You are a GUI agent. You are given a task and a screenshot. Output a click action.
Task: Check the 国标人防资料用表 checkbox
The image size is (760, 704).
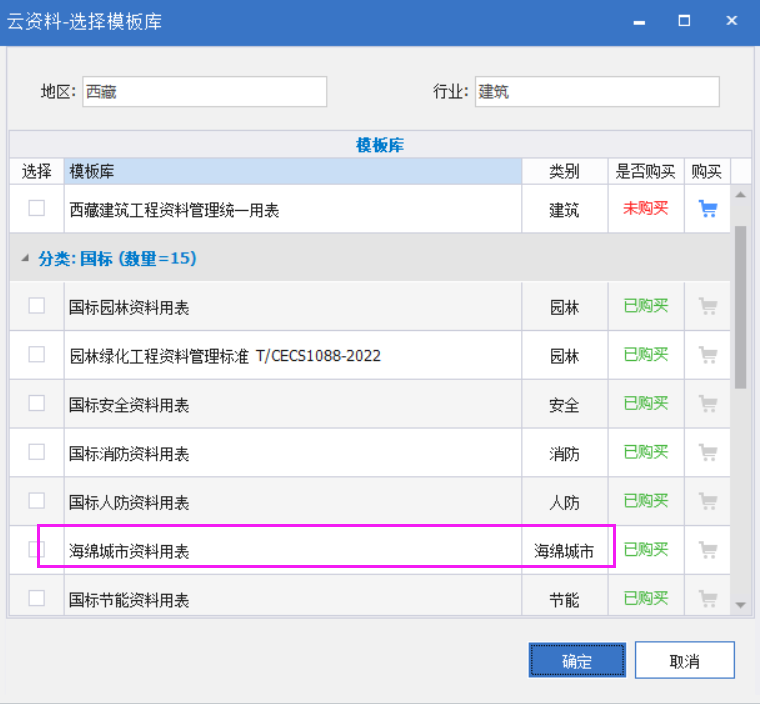point(36,500)
